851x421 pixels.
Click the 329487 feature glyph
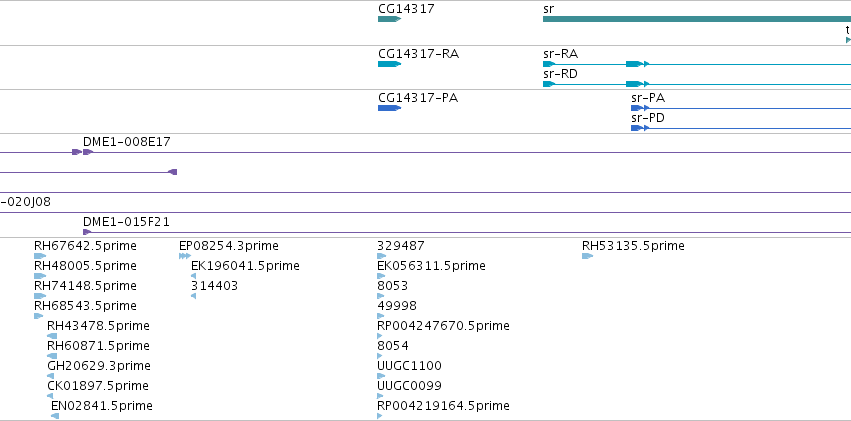point(382,256)
